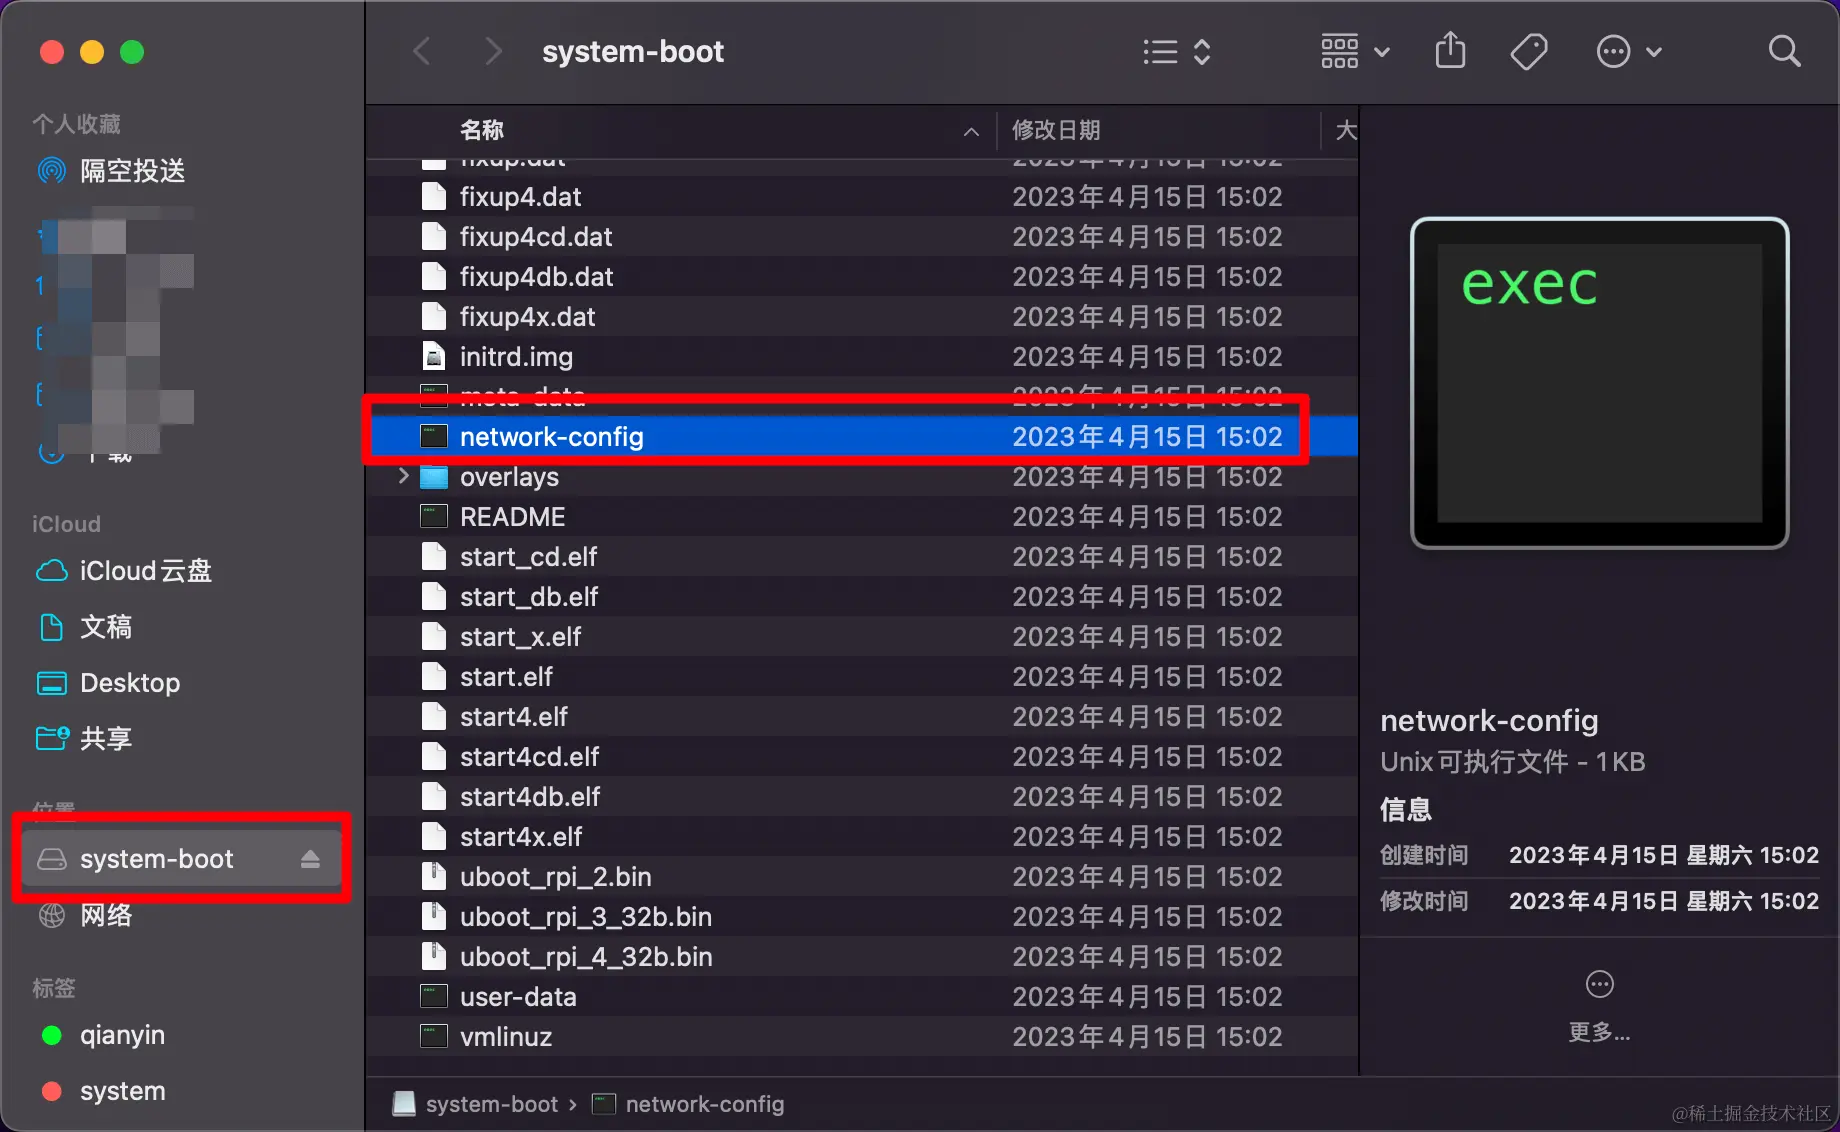Image resolution: width=1840 pixels, height=1132 pixels.
Task: Click the drive icon beside system-boot
Action: coord(52,859)
